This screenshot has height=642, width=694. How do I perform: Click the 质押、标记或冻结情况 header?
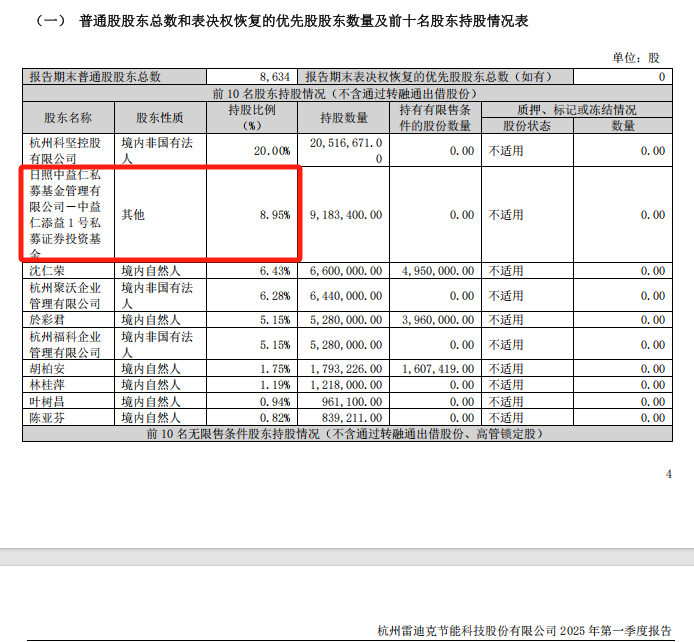577,110
